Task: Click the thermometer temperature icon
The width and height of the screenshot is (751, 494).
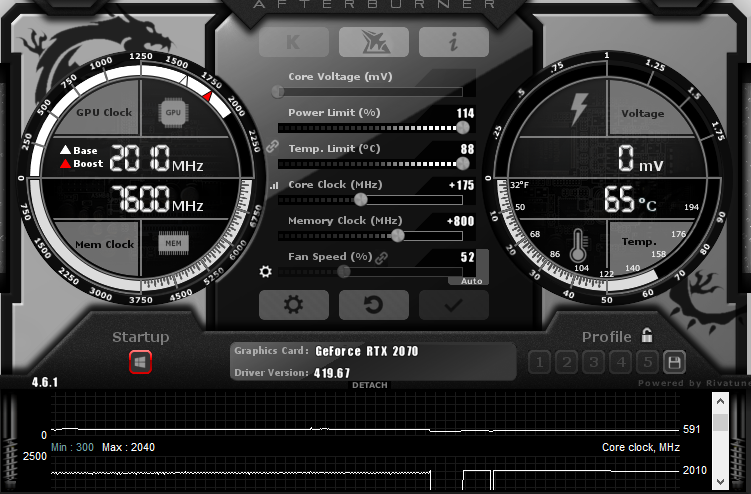Action: point(578,245)
